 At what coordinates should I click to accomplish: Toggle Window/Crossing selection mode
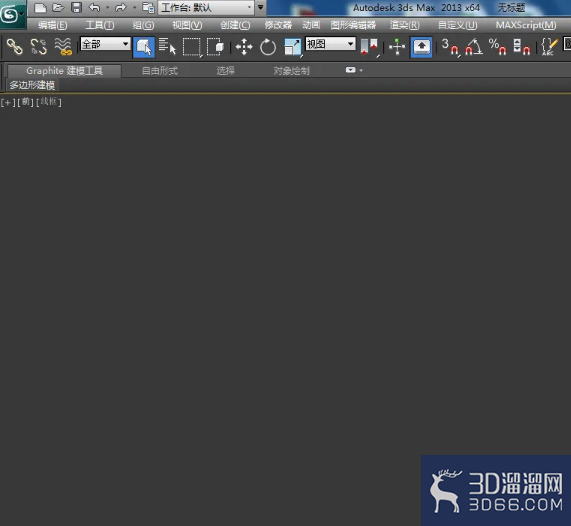pyautogui.click(x=215, y=47)
